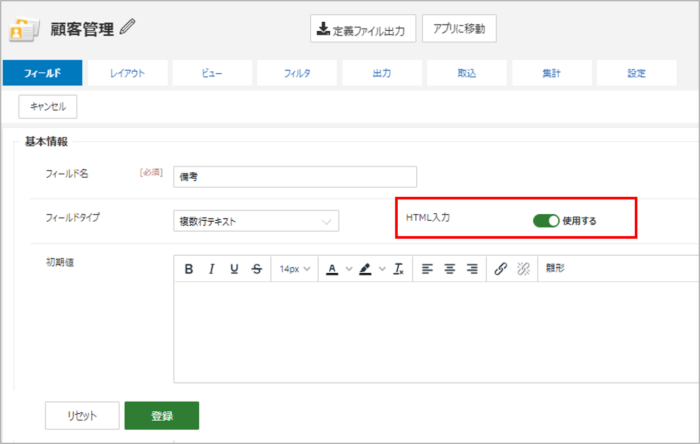700x444 pixels.
Task: Remove link with the unlink icon
Action: pos(523,269)
